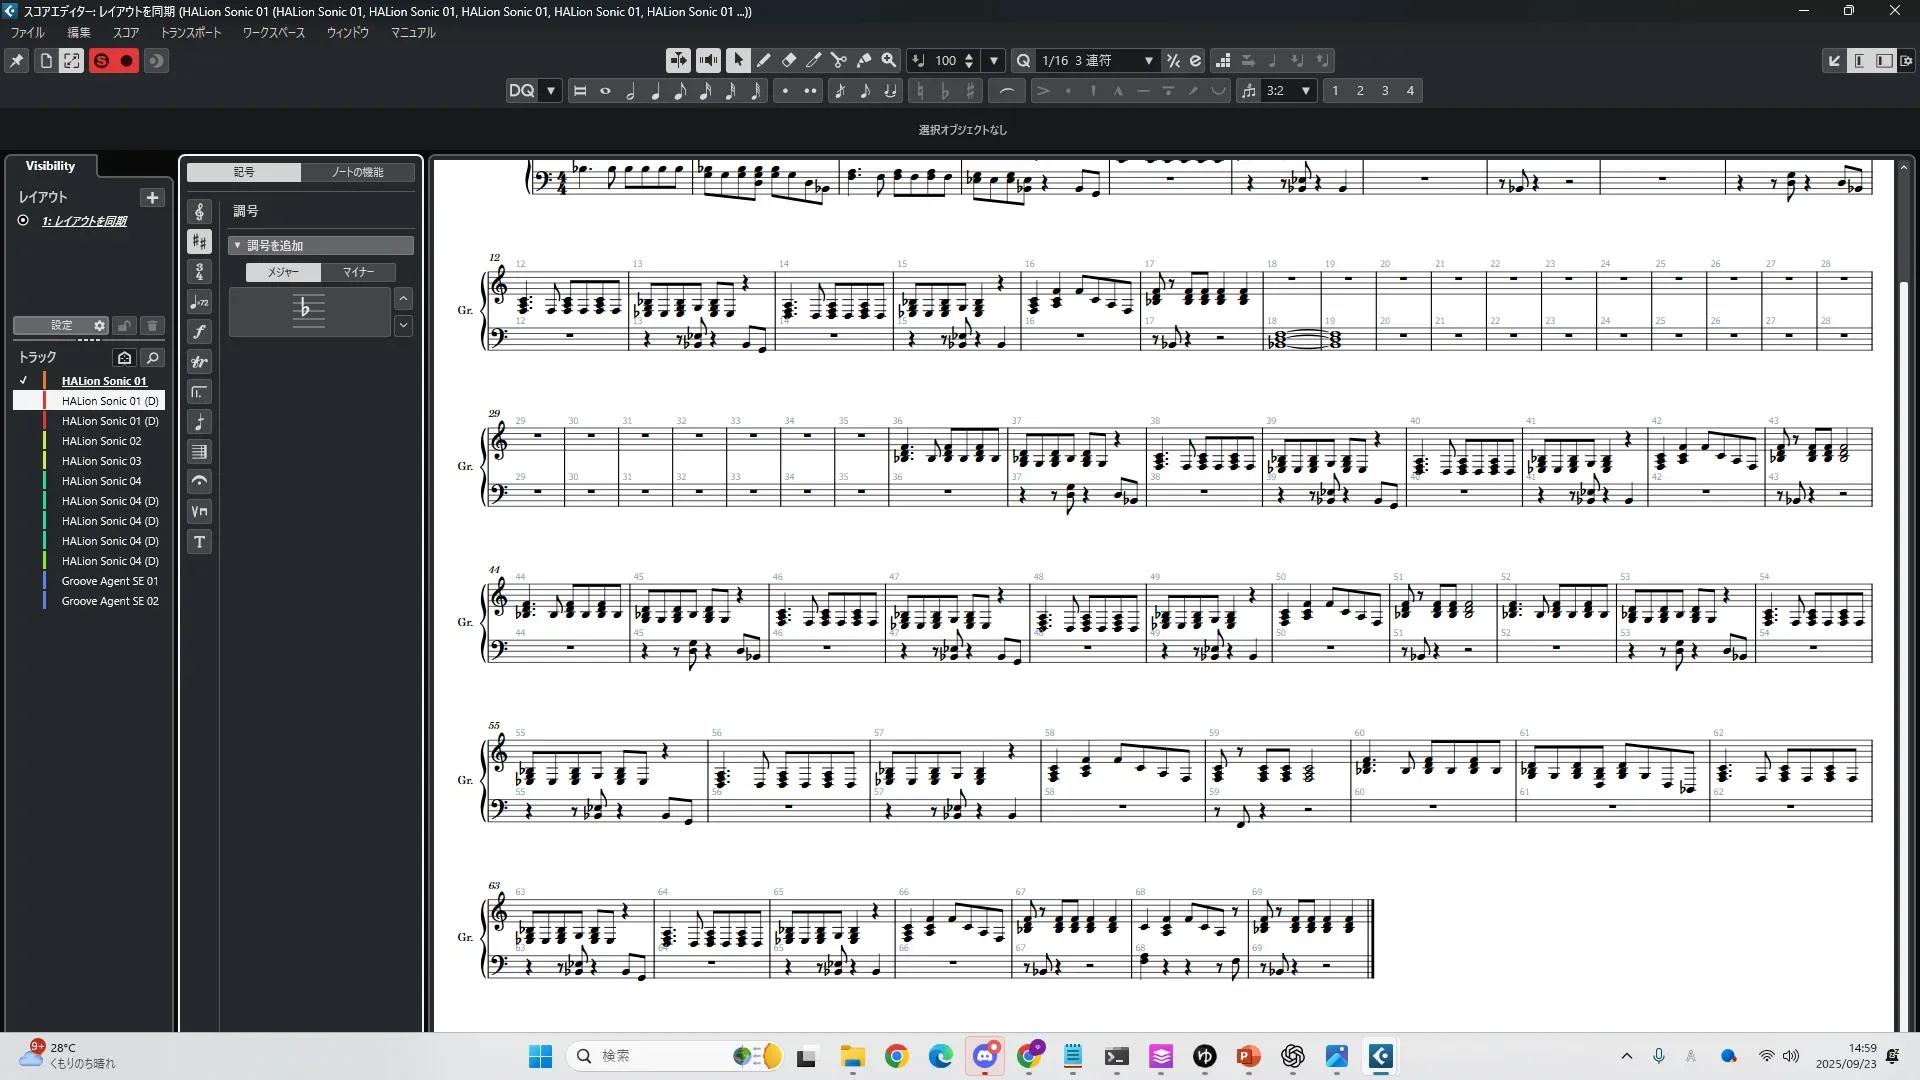Switch to the ノートの機能 tab
1920x1080 pixels.
(357, 172)
